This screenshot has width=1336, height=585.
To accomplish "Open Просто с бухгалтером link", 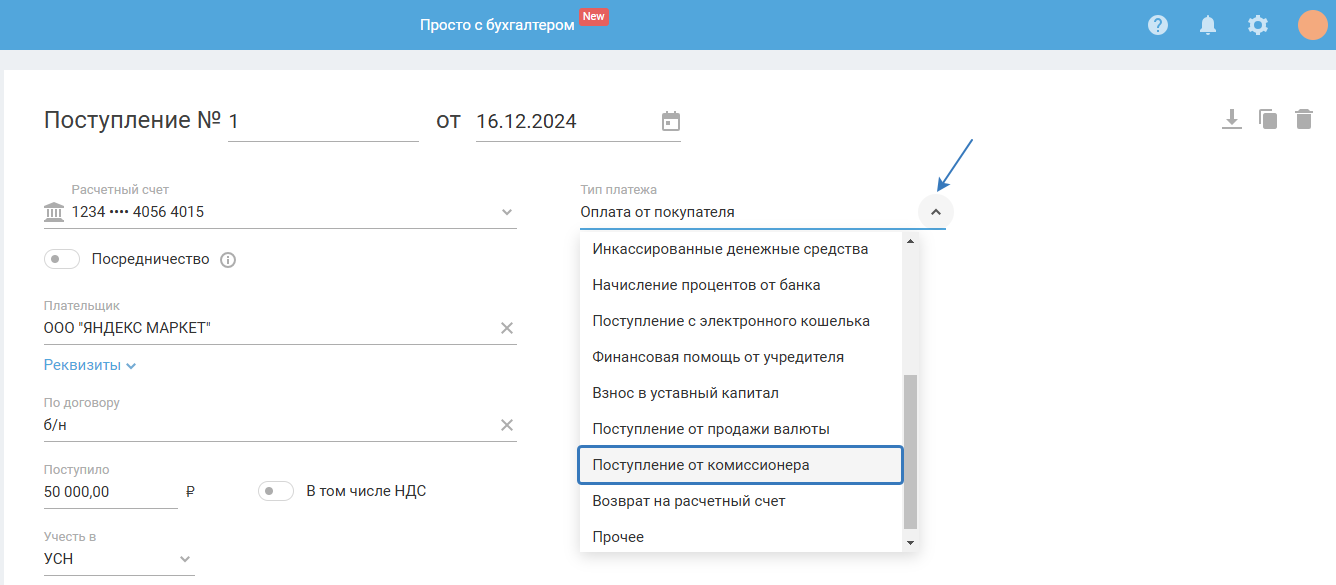I will 497,25.
